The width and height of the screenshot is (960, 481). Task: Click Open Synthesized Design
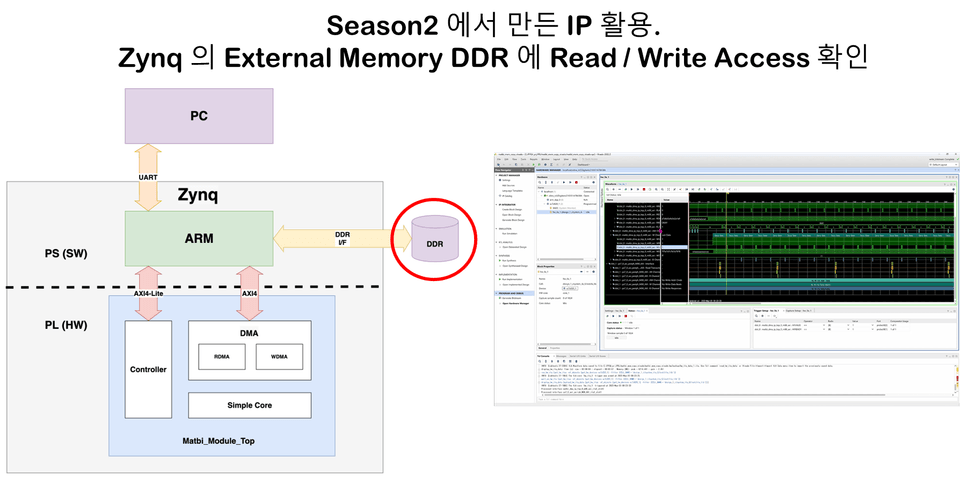pyautogui.click(x=515, y=266)
